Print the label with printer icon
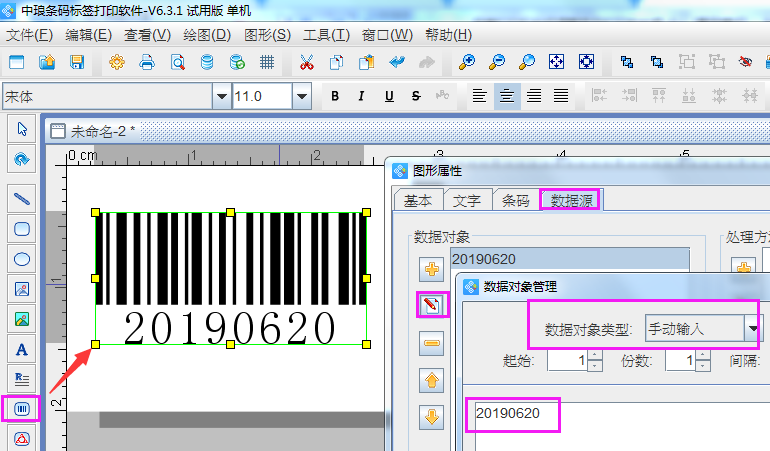770x451 pixels. tap(147, 62)
